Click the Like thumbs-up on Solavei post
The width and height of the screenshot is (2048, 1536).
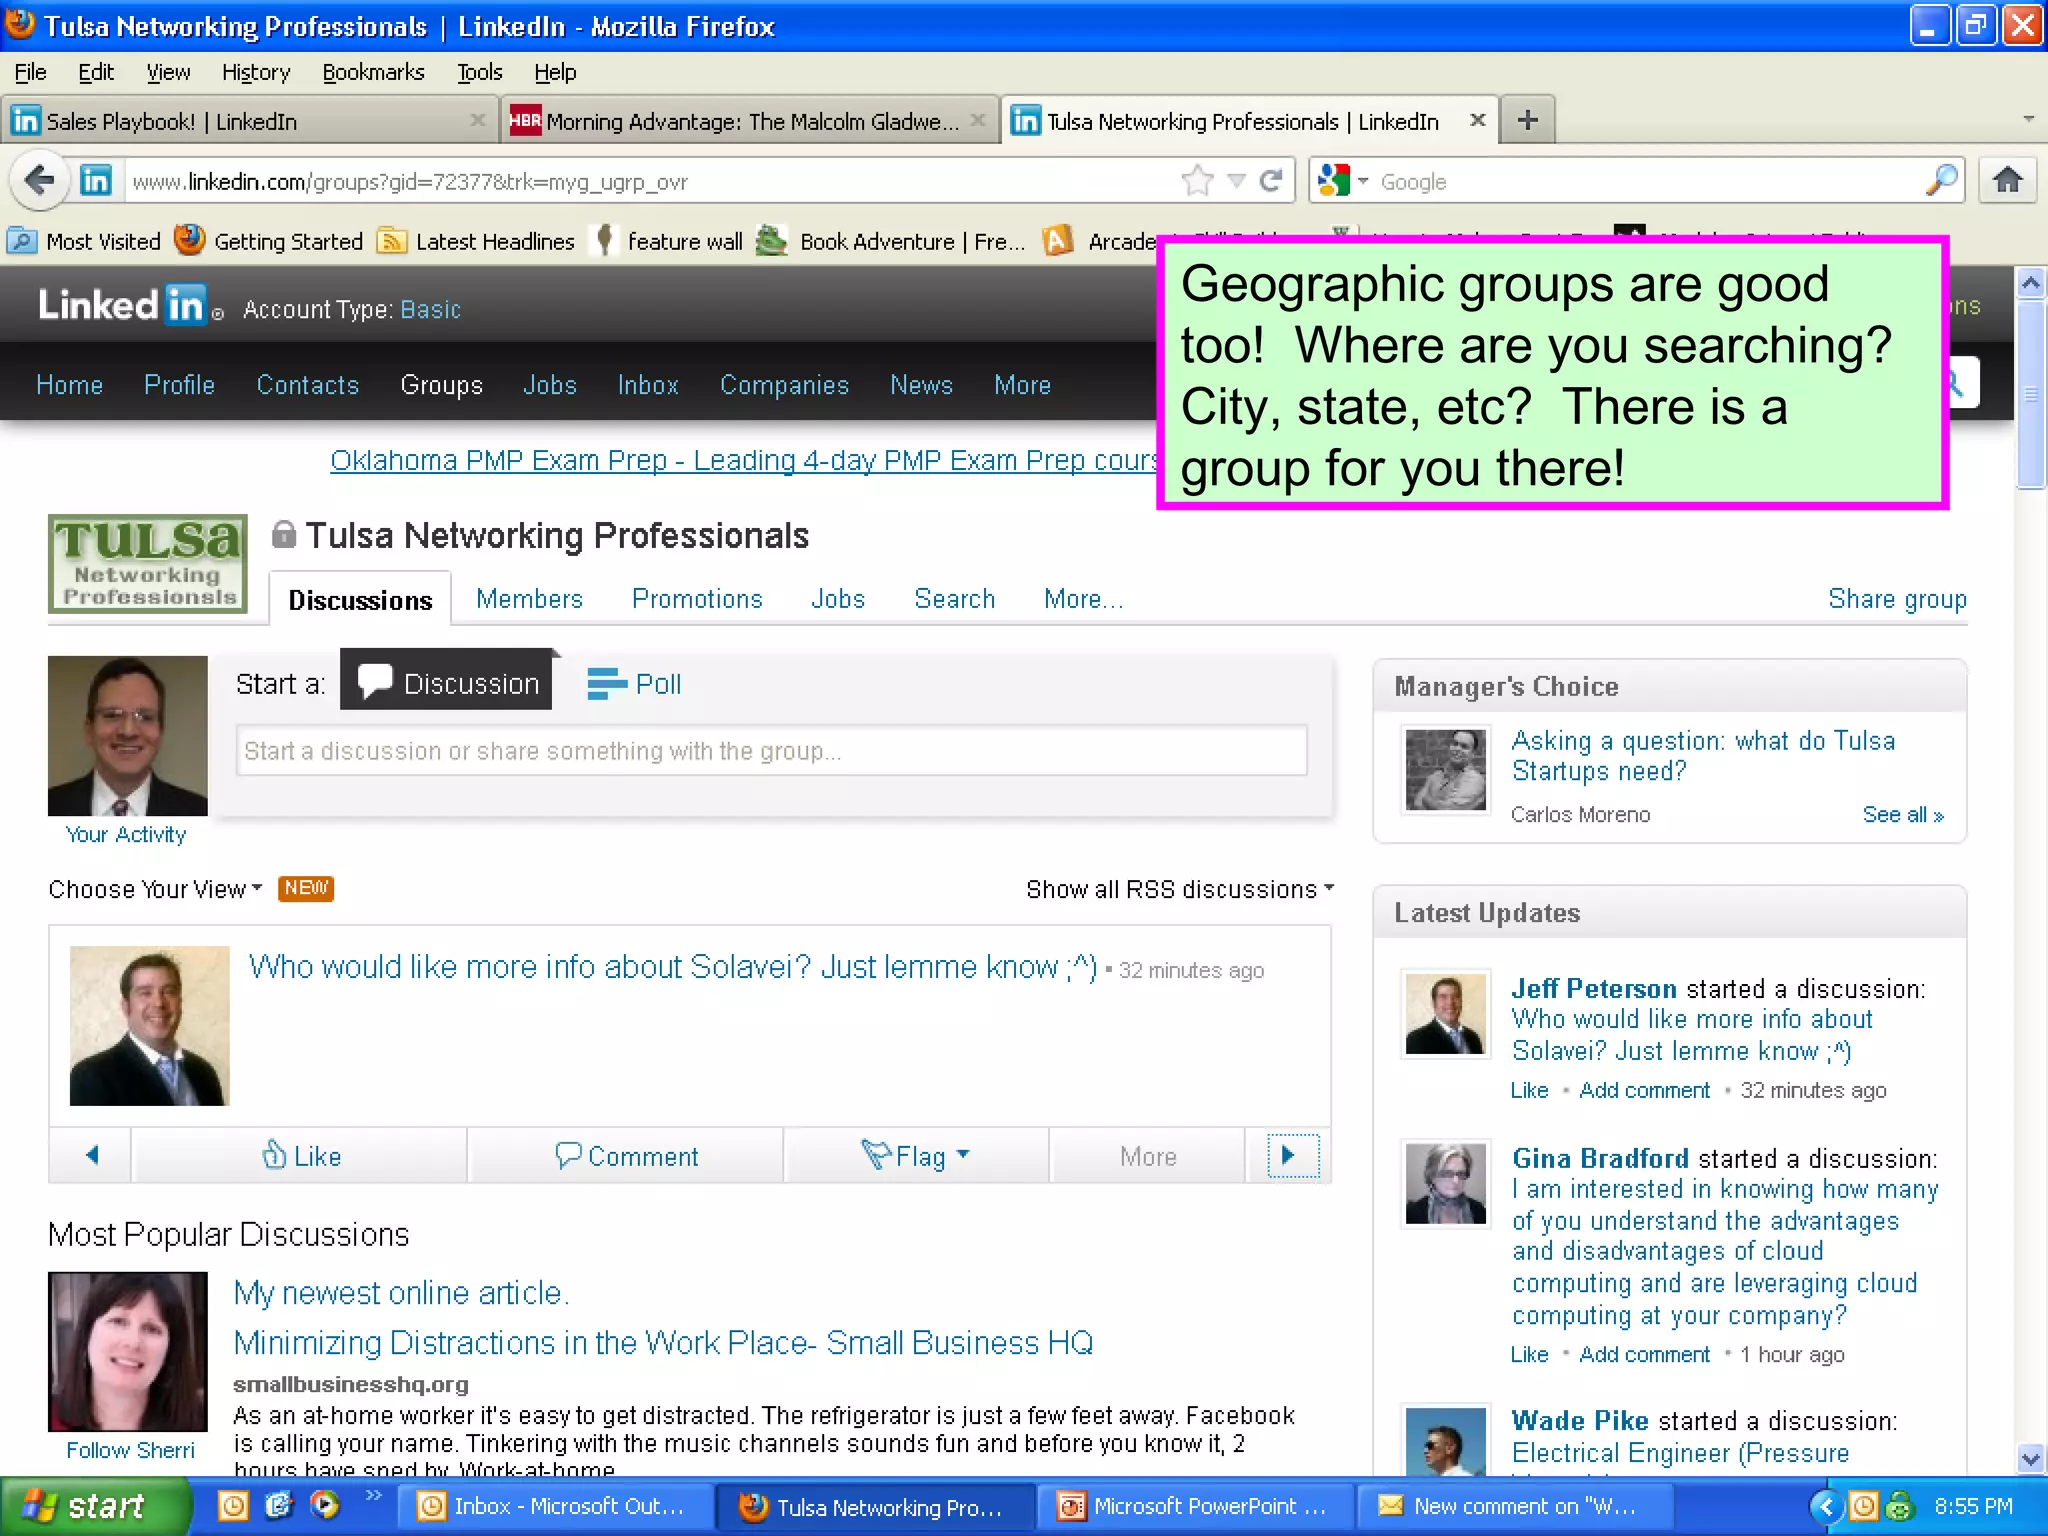[x=301, y=1156]
